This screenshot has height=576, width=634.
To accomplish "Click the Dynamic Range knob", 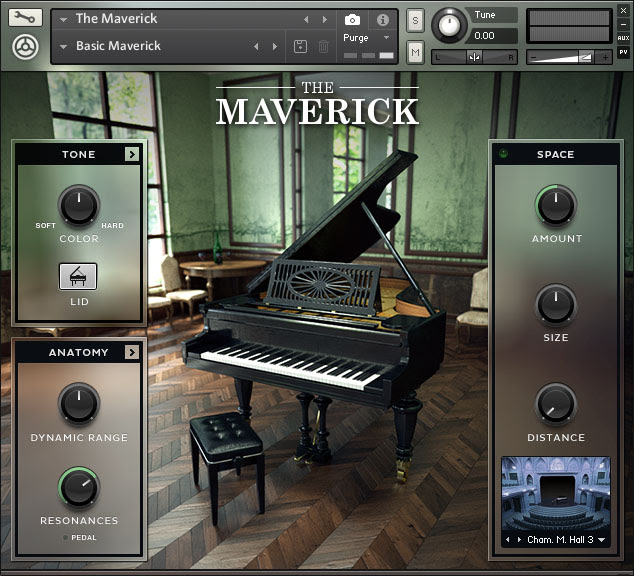I will (79, 403).
